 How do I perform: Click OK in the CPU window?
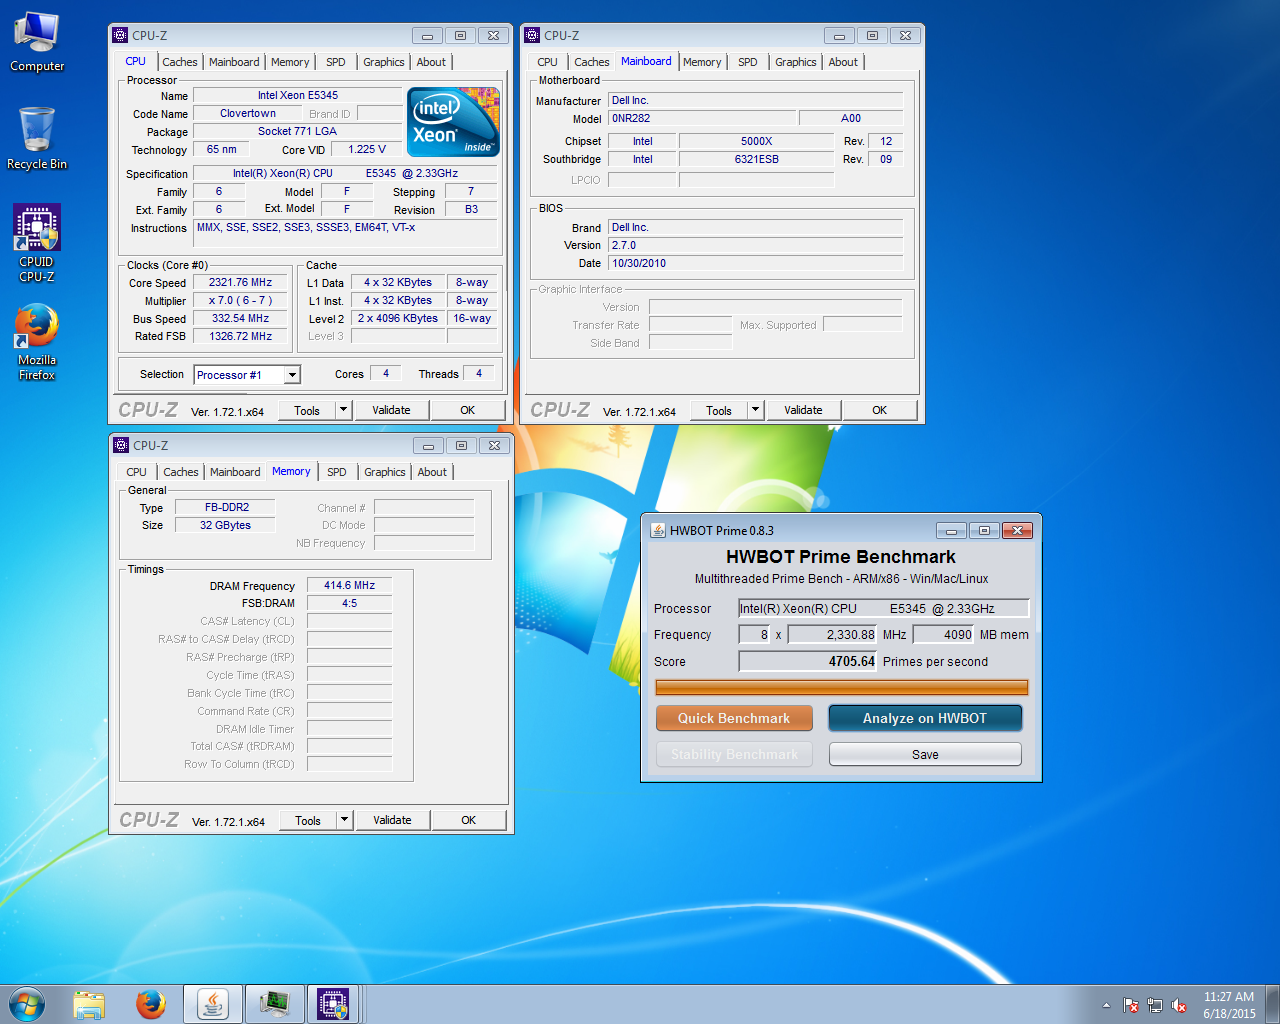pyautogui.click(x=467, y=410)
